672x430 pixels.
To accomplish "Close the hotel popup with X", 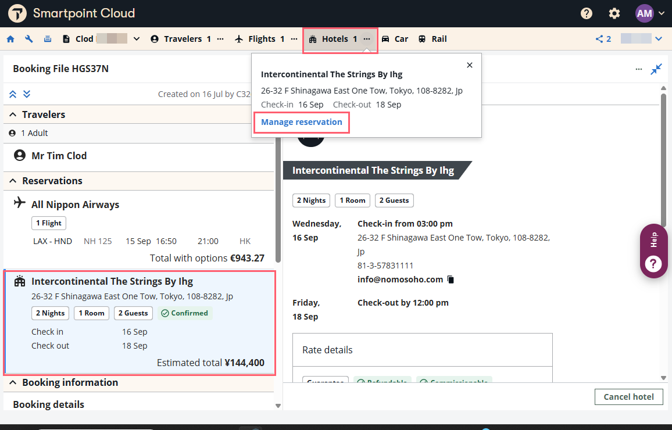I will (470, 65).
